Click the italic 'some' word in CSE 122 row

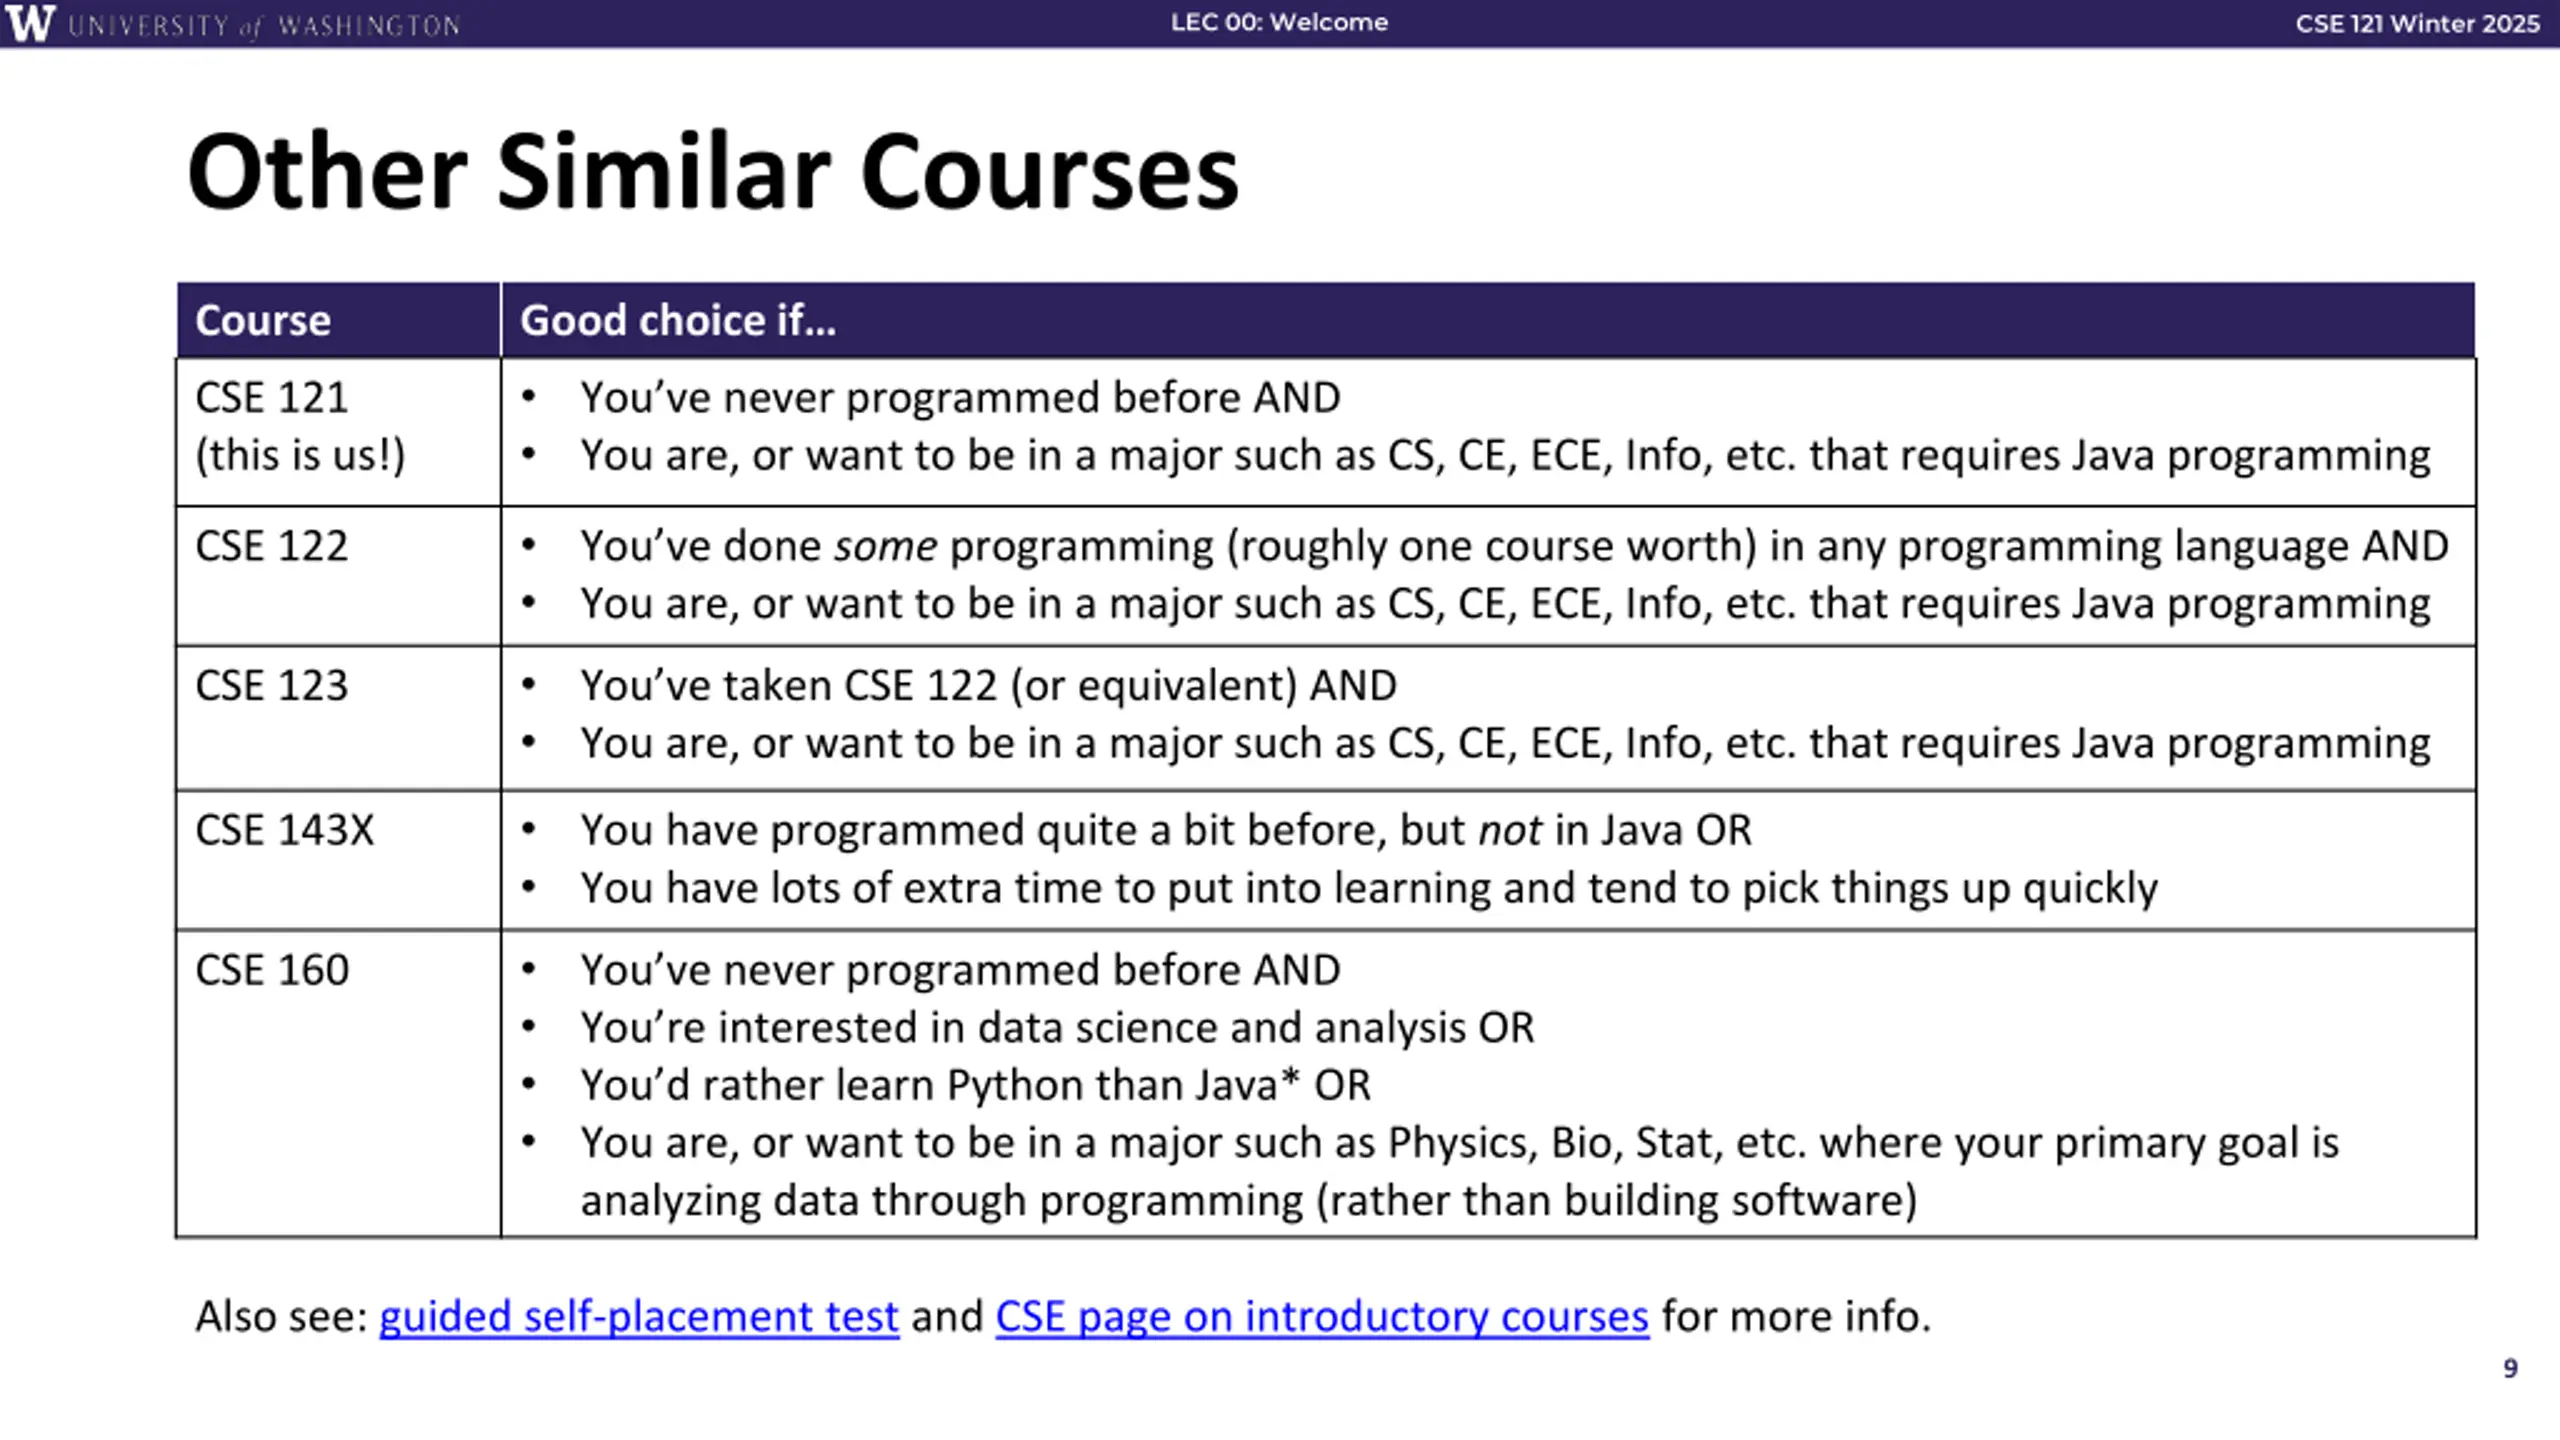tap(885, 547)
